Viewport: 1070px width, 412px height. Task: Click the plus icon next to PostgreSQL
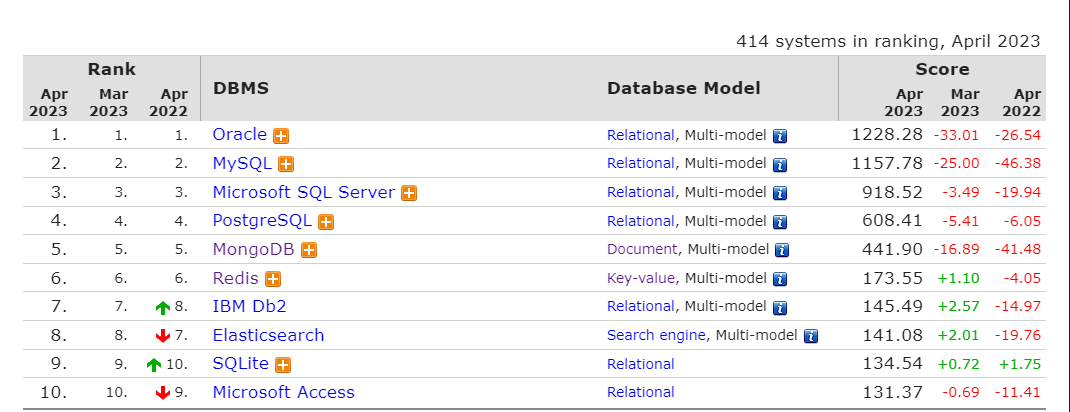[326, 222]
